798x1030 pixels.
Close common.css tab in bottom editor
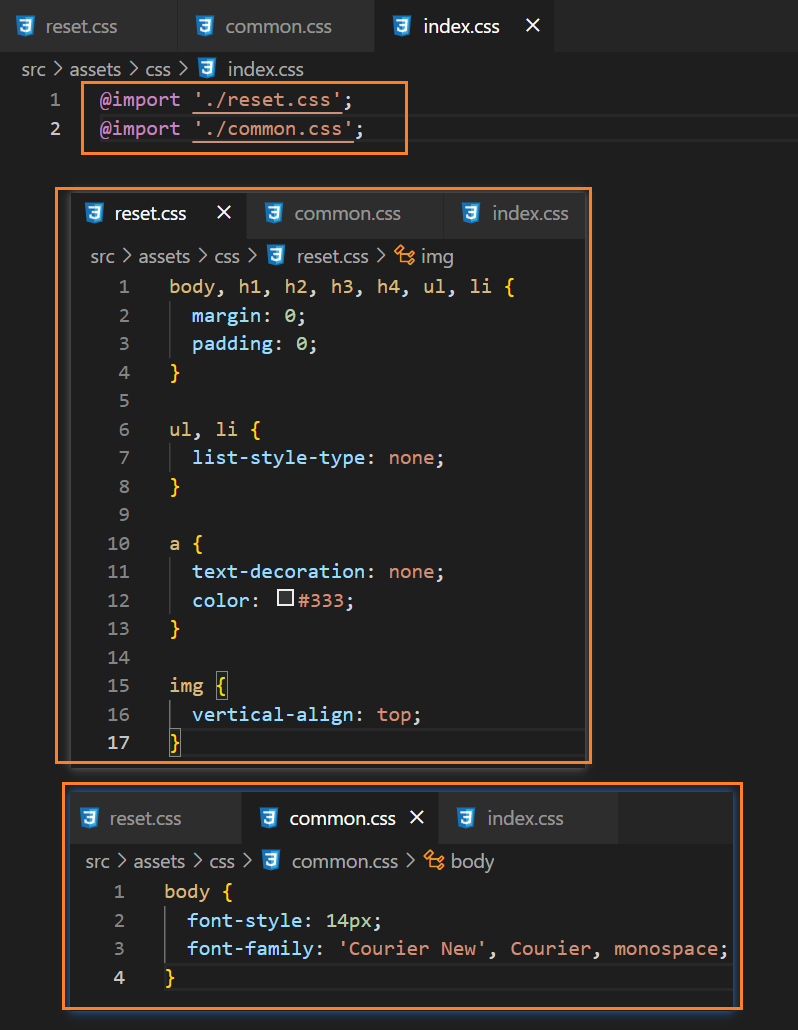(x=416, y=818)
